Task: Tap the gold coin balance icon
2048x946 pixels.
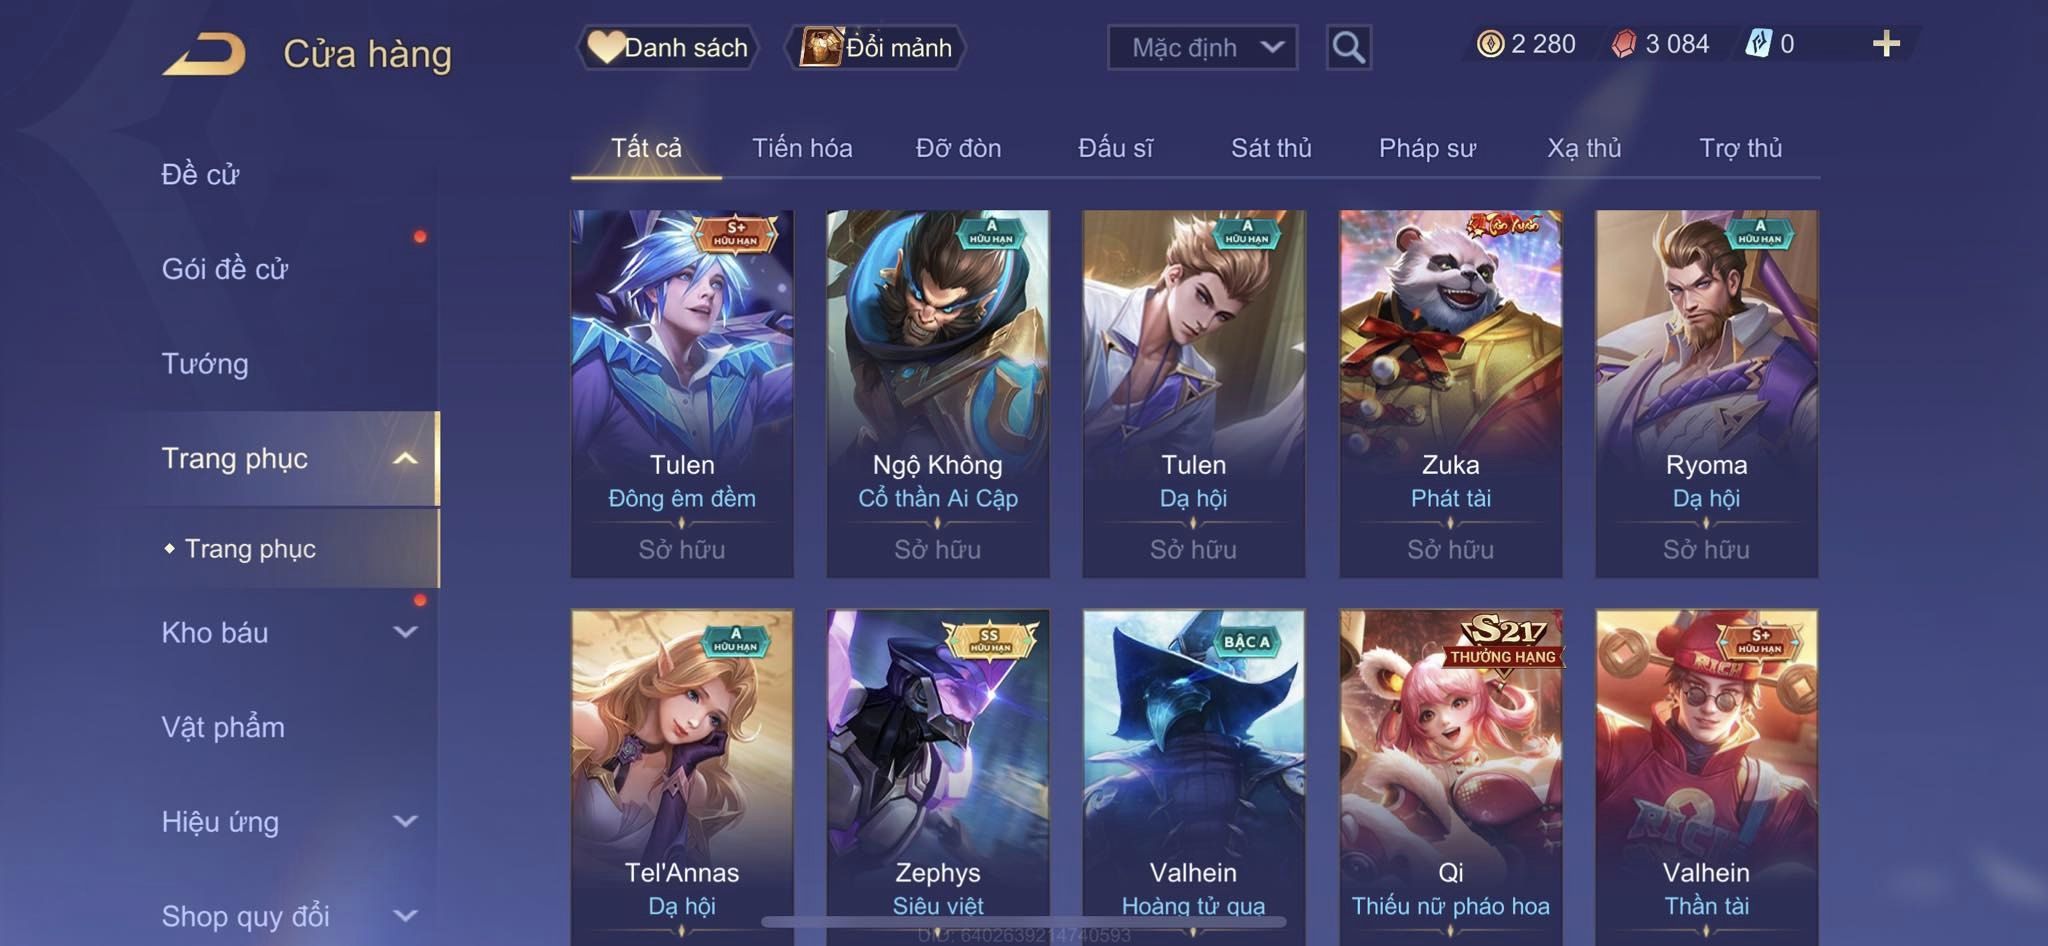Action: 1490,44
